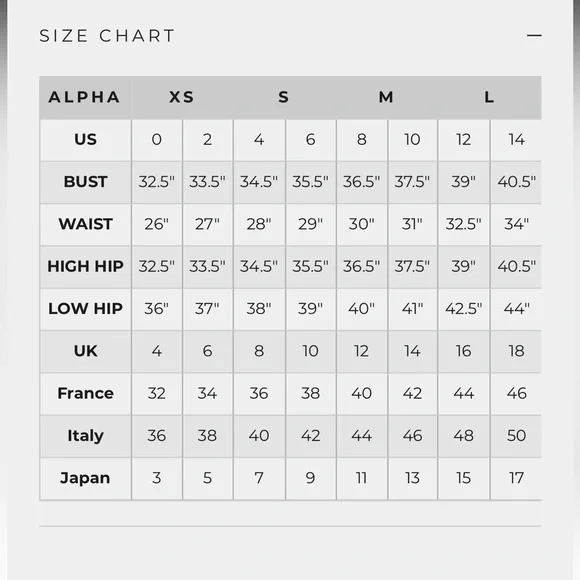Select the LOW HIP row label

click(x=85, y=309)
